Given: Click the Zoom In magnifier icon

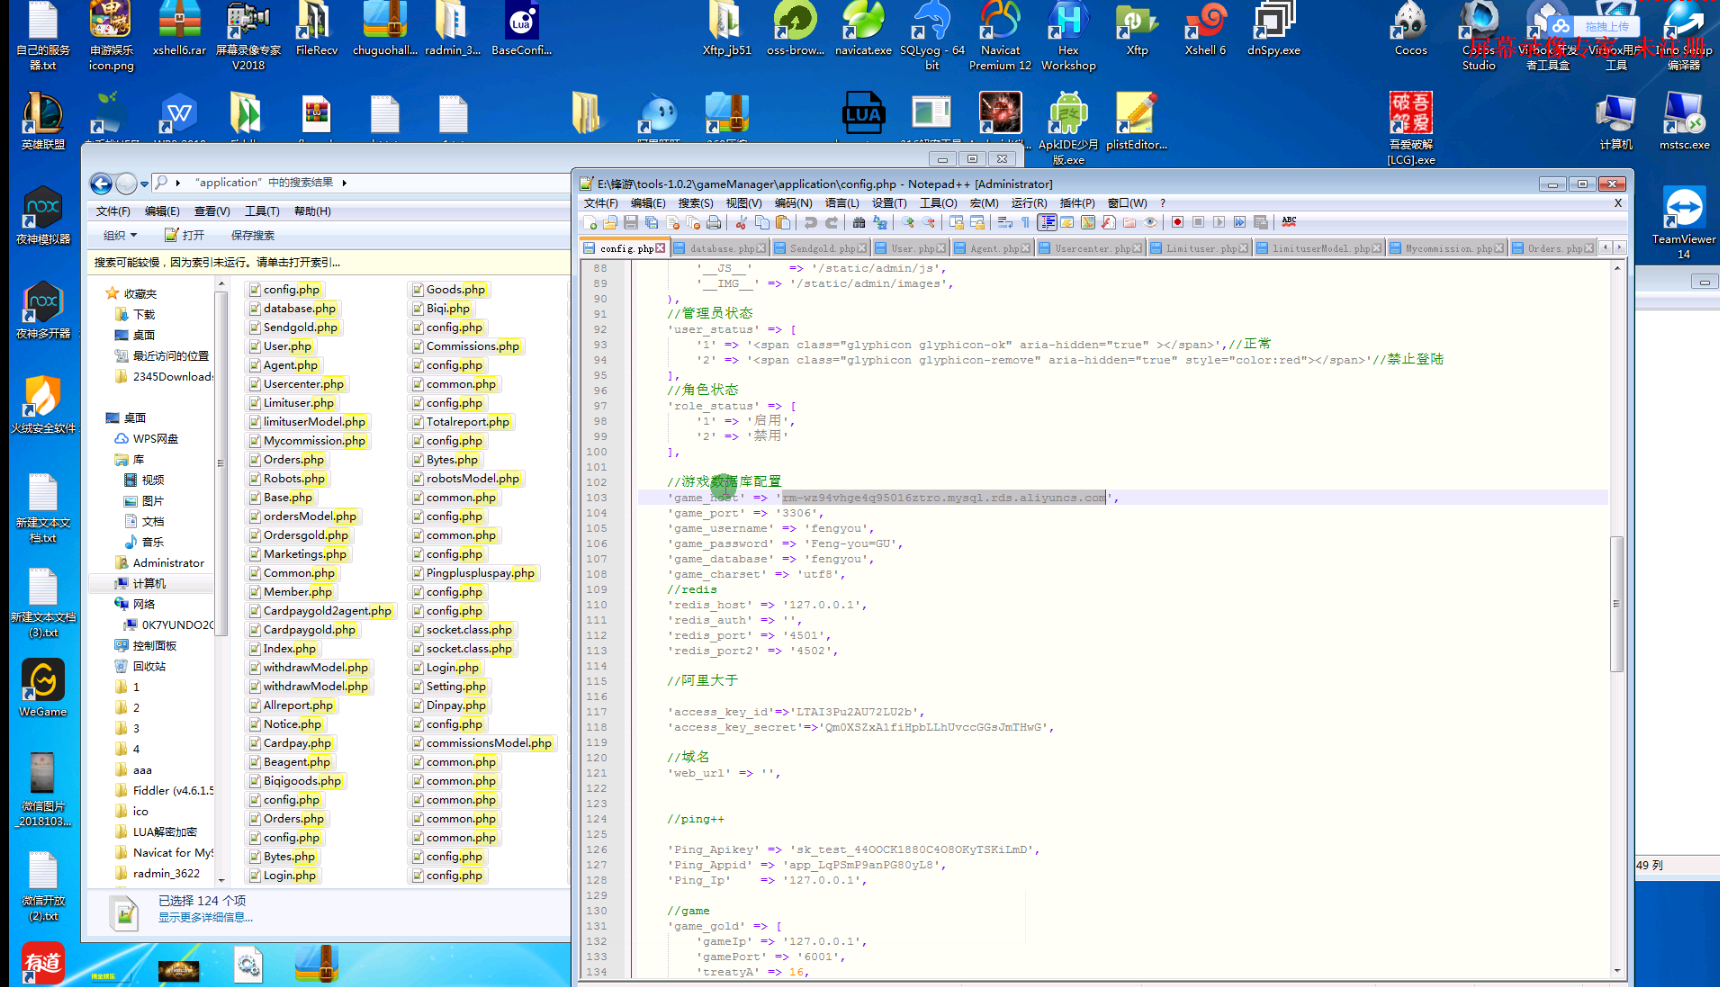Looking at the screenshot, I should (908, 223).
